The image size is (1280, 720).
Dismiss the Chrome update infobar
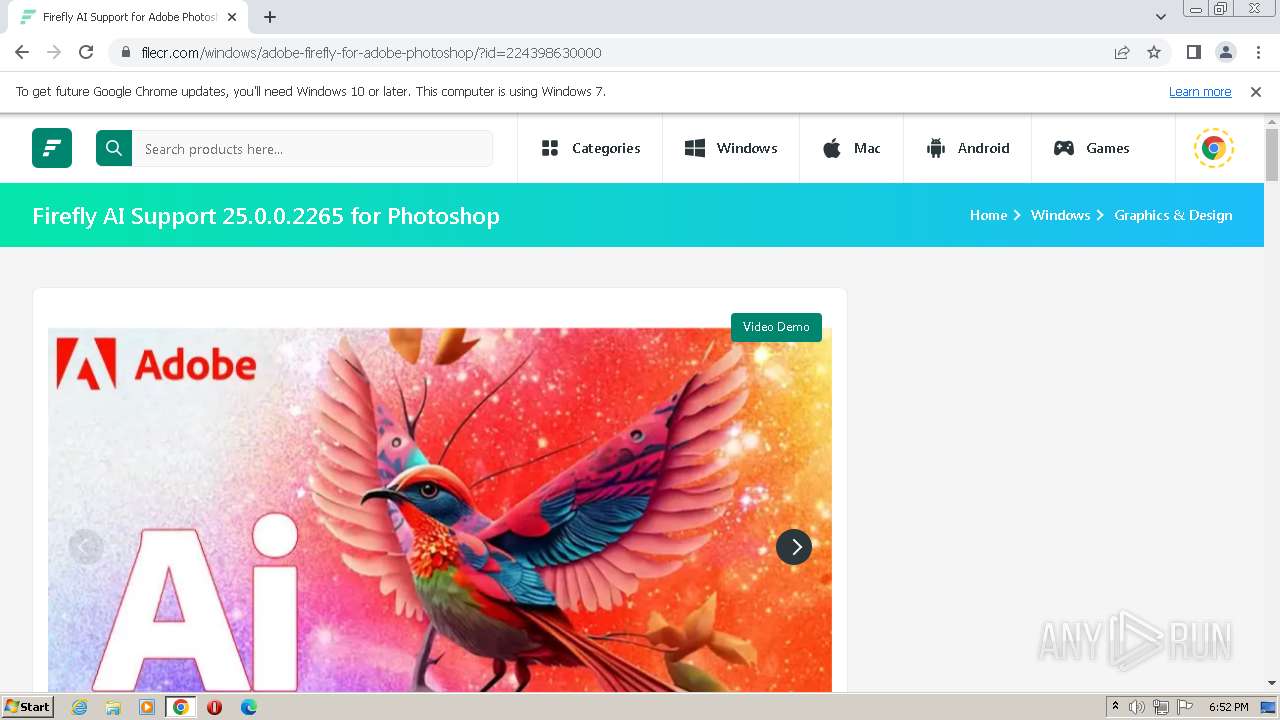click(1256, 91)
